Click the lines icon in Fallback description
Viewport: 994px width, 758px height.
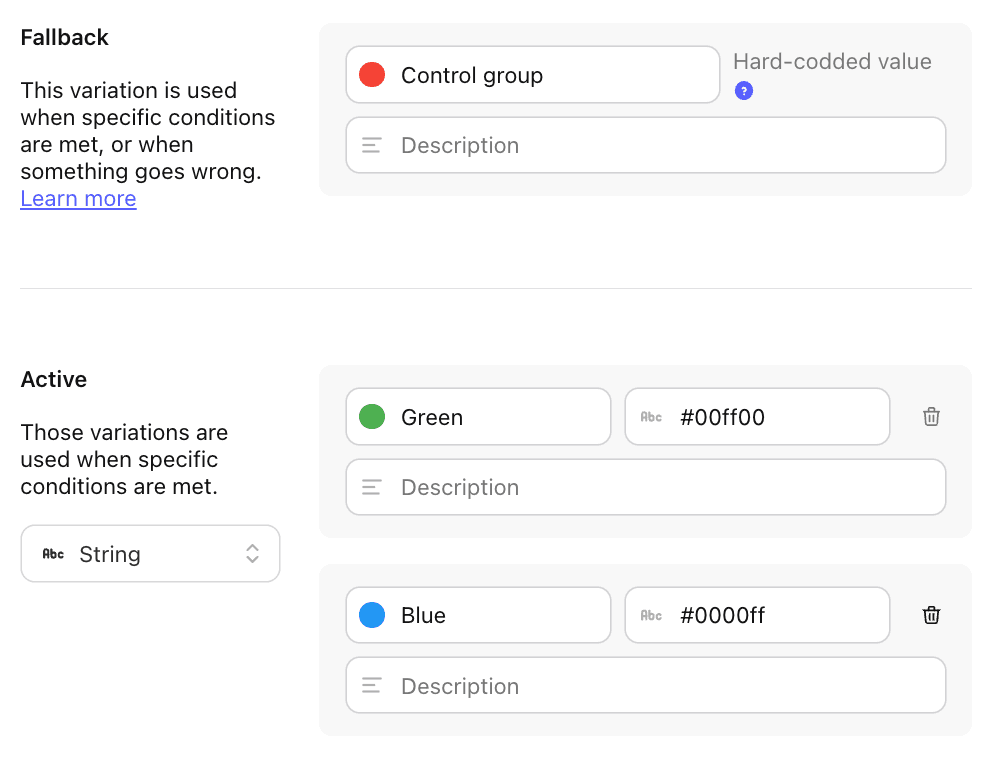(372, 145)
